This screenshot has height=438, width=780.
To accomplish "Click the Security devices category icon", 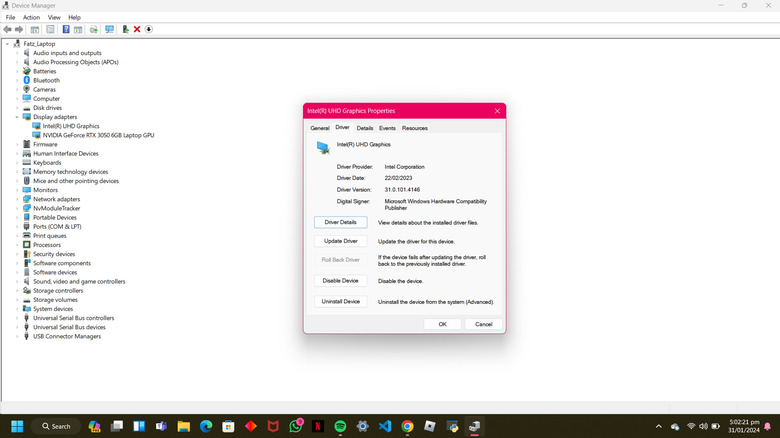I will pos(27,254).
